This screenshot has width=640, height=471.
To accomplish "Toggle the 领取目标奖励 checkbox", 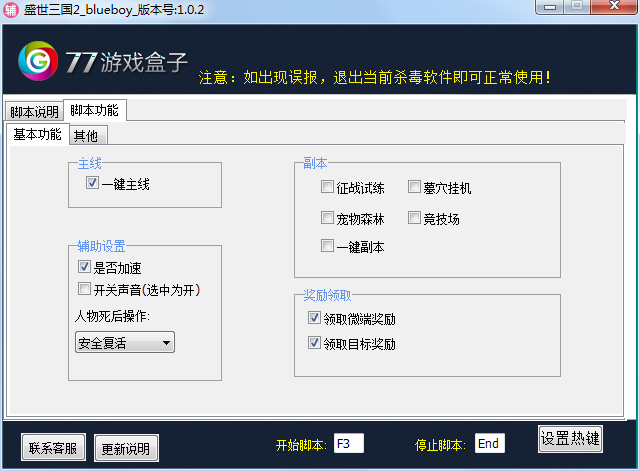I will tap(314, 344).
